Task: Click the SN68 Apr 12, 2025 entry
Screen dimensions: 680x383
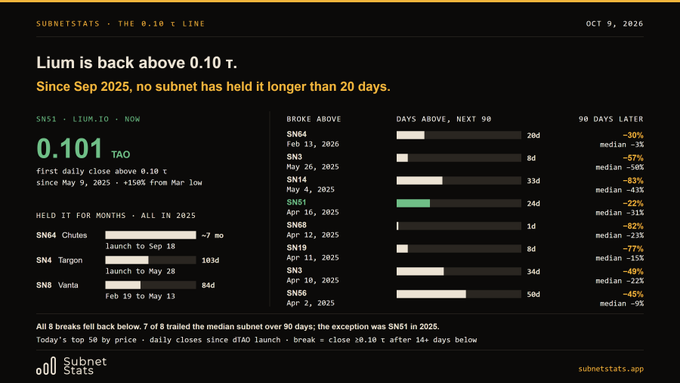Action: 313,230
